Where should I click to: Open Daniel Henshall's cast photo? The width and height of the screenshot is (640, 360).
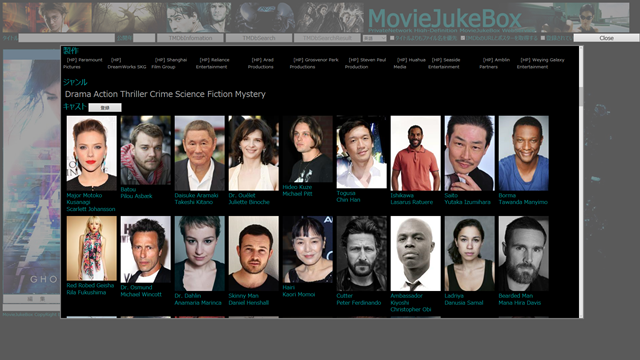tap(253, 253)
